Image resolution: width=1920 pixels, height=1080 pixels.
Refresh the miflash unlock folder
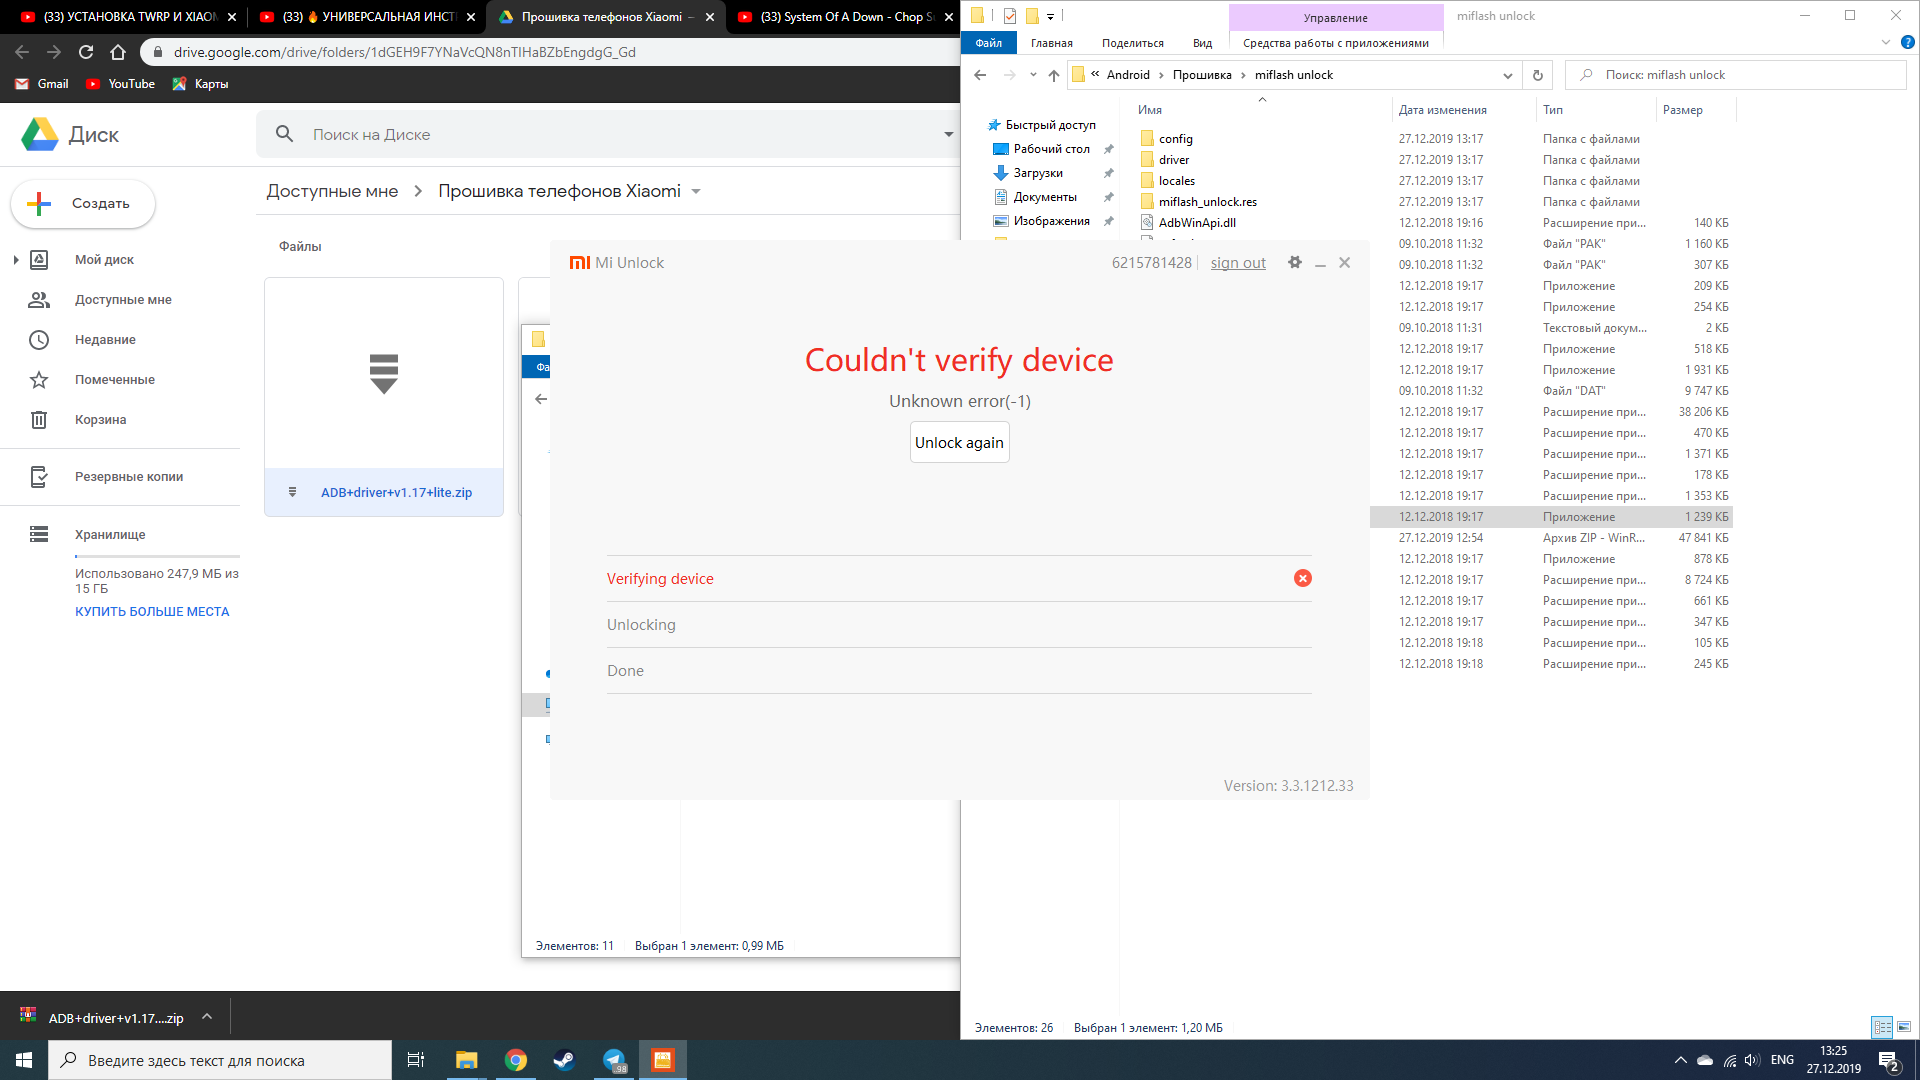1537,75
